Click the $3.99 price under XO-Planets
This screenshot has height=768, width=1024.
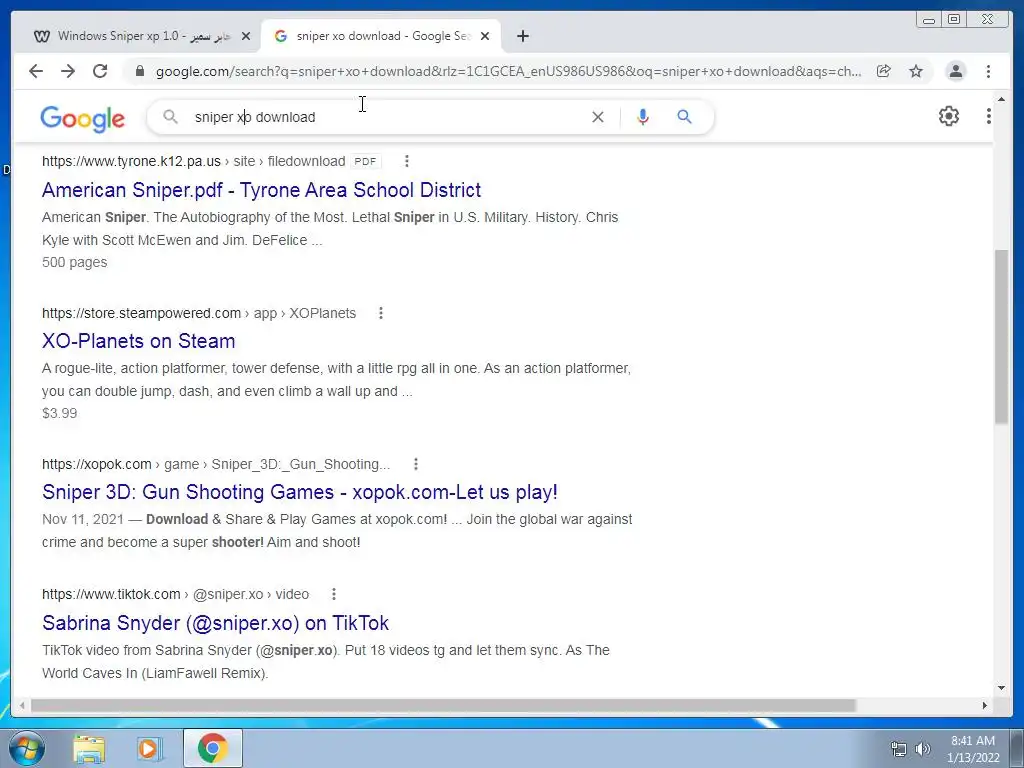(x=59, y=413)
